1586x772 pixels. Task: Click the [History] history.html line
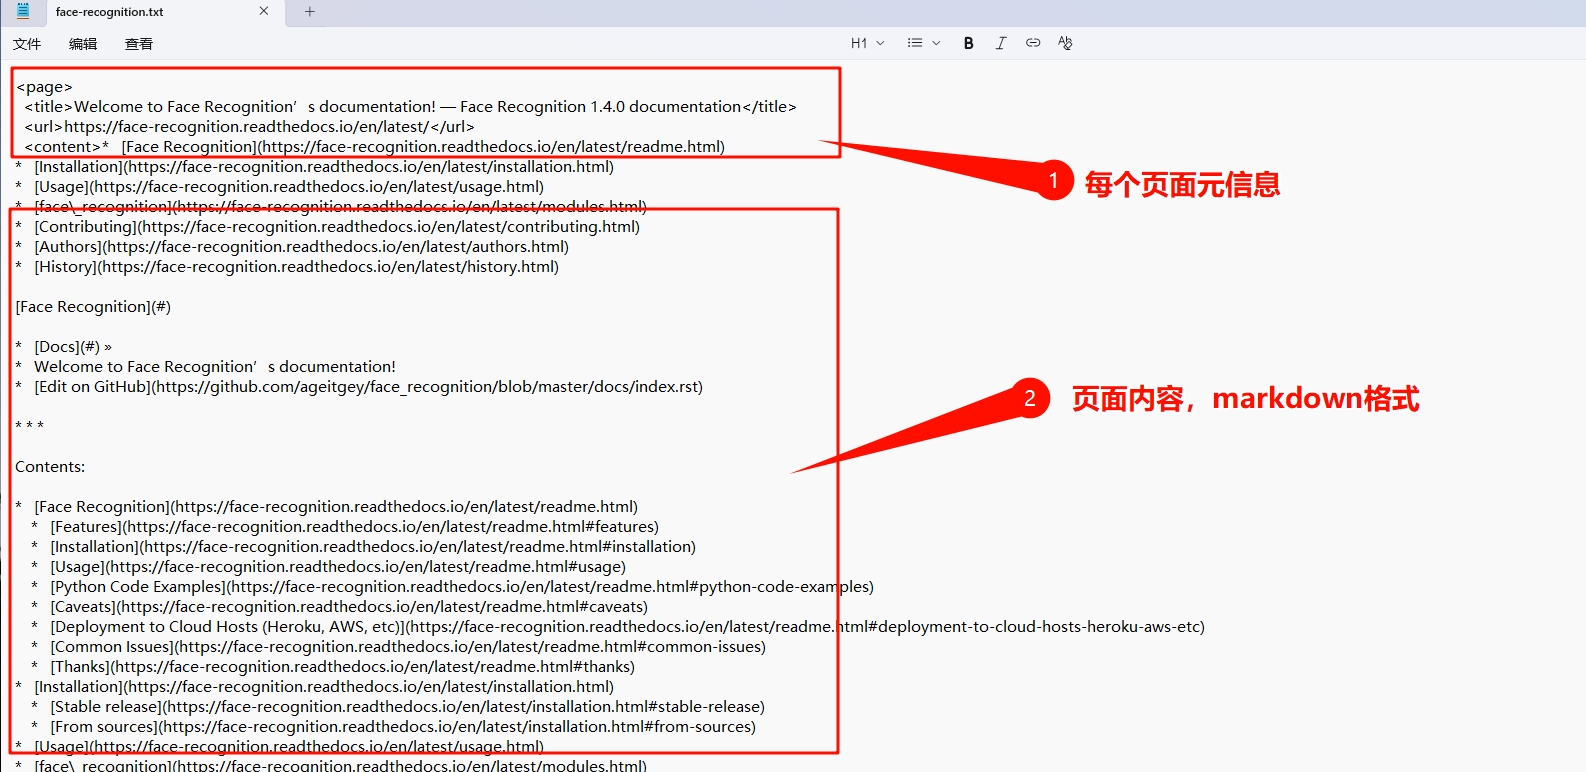coord(287,267)
